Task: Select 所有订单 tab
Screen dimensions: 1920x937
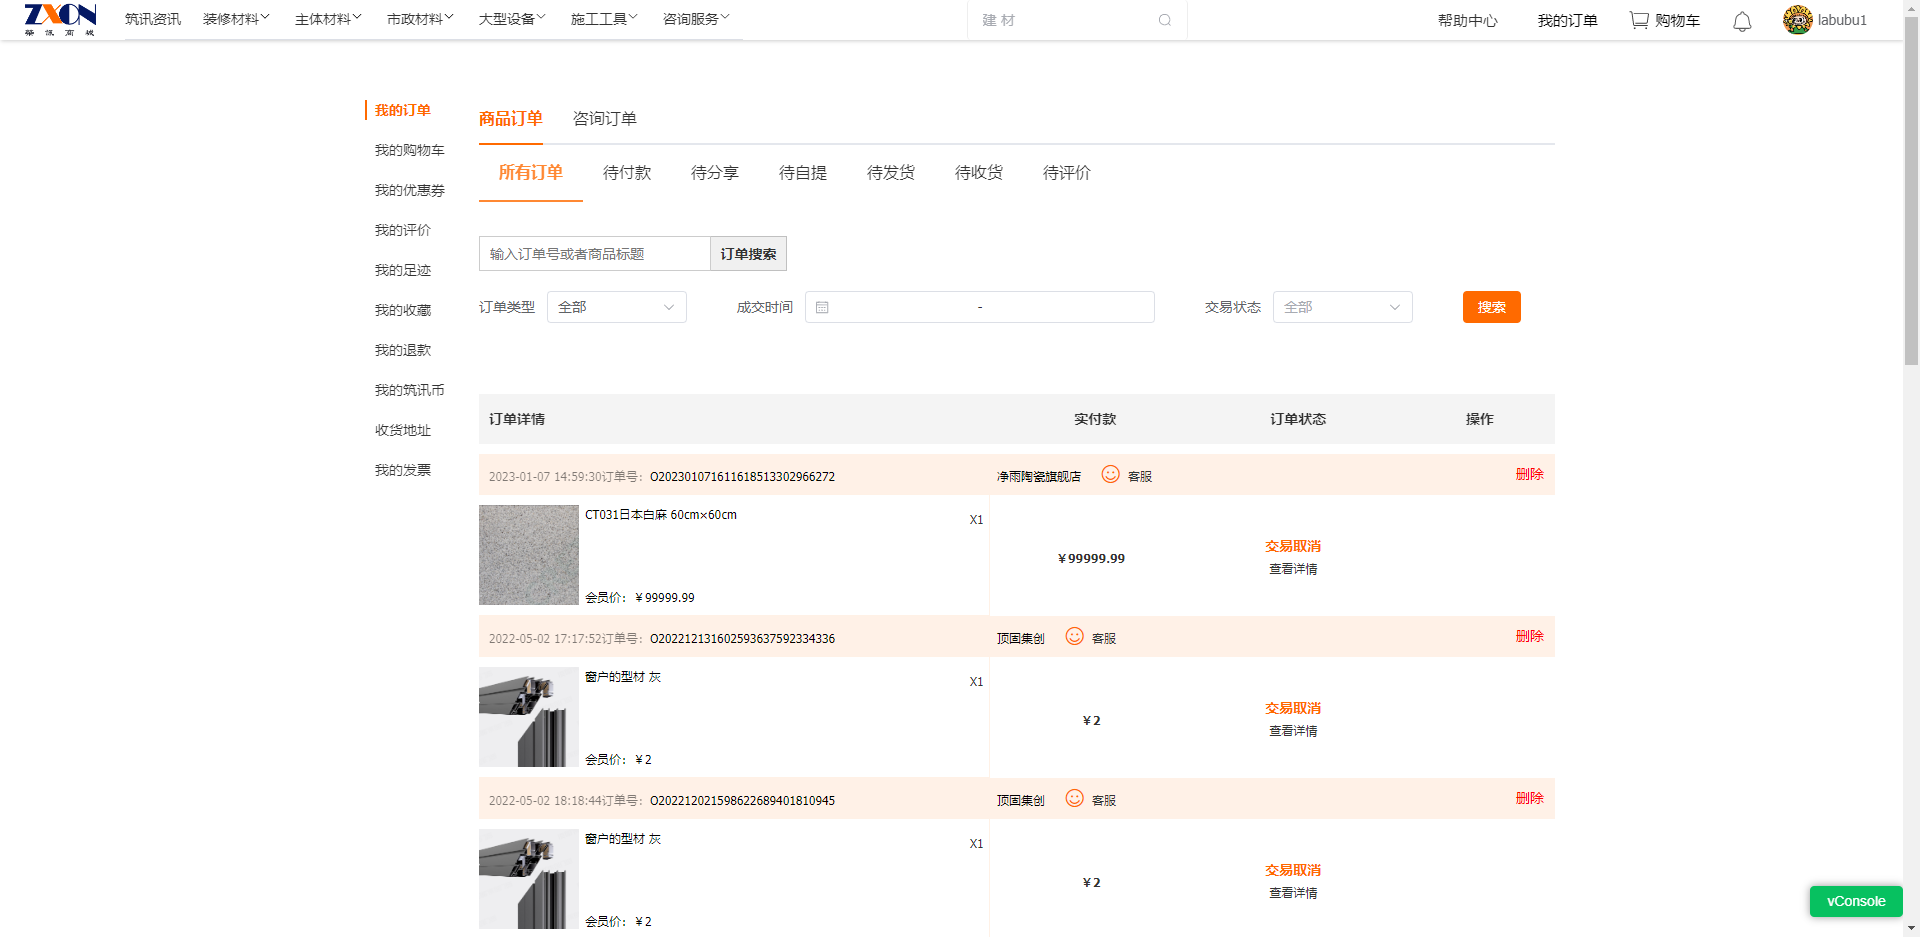Action: click(x=531, y=172)
